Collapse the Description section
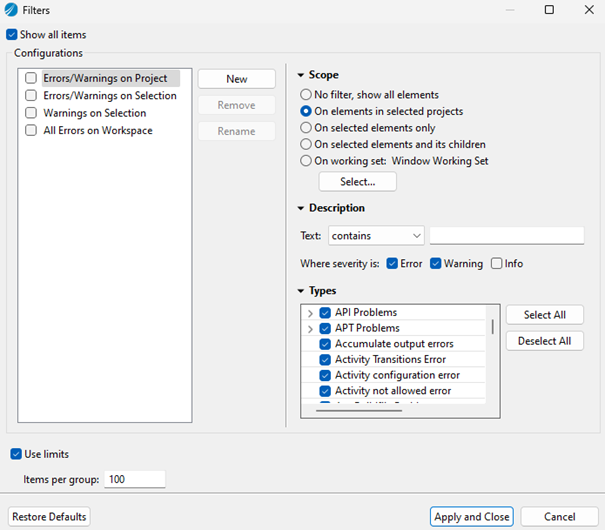Image resolution: width=605 pixels, height=530 pixels. pyautogui.click(x=301, y=208)
